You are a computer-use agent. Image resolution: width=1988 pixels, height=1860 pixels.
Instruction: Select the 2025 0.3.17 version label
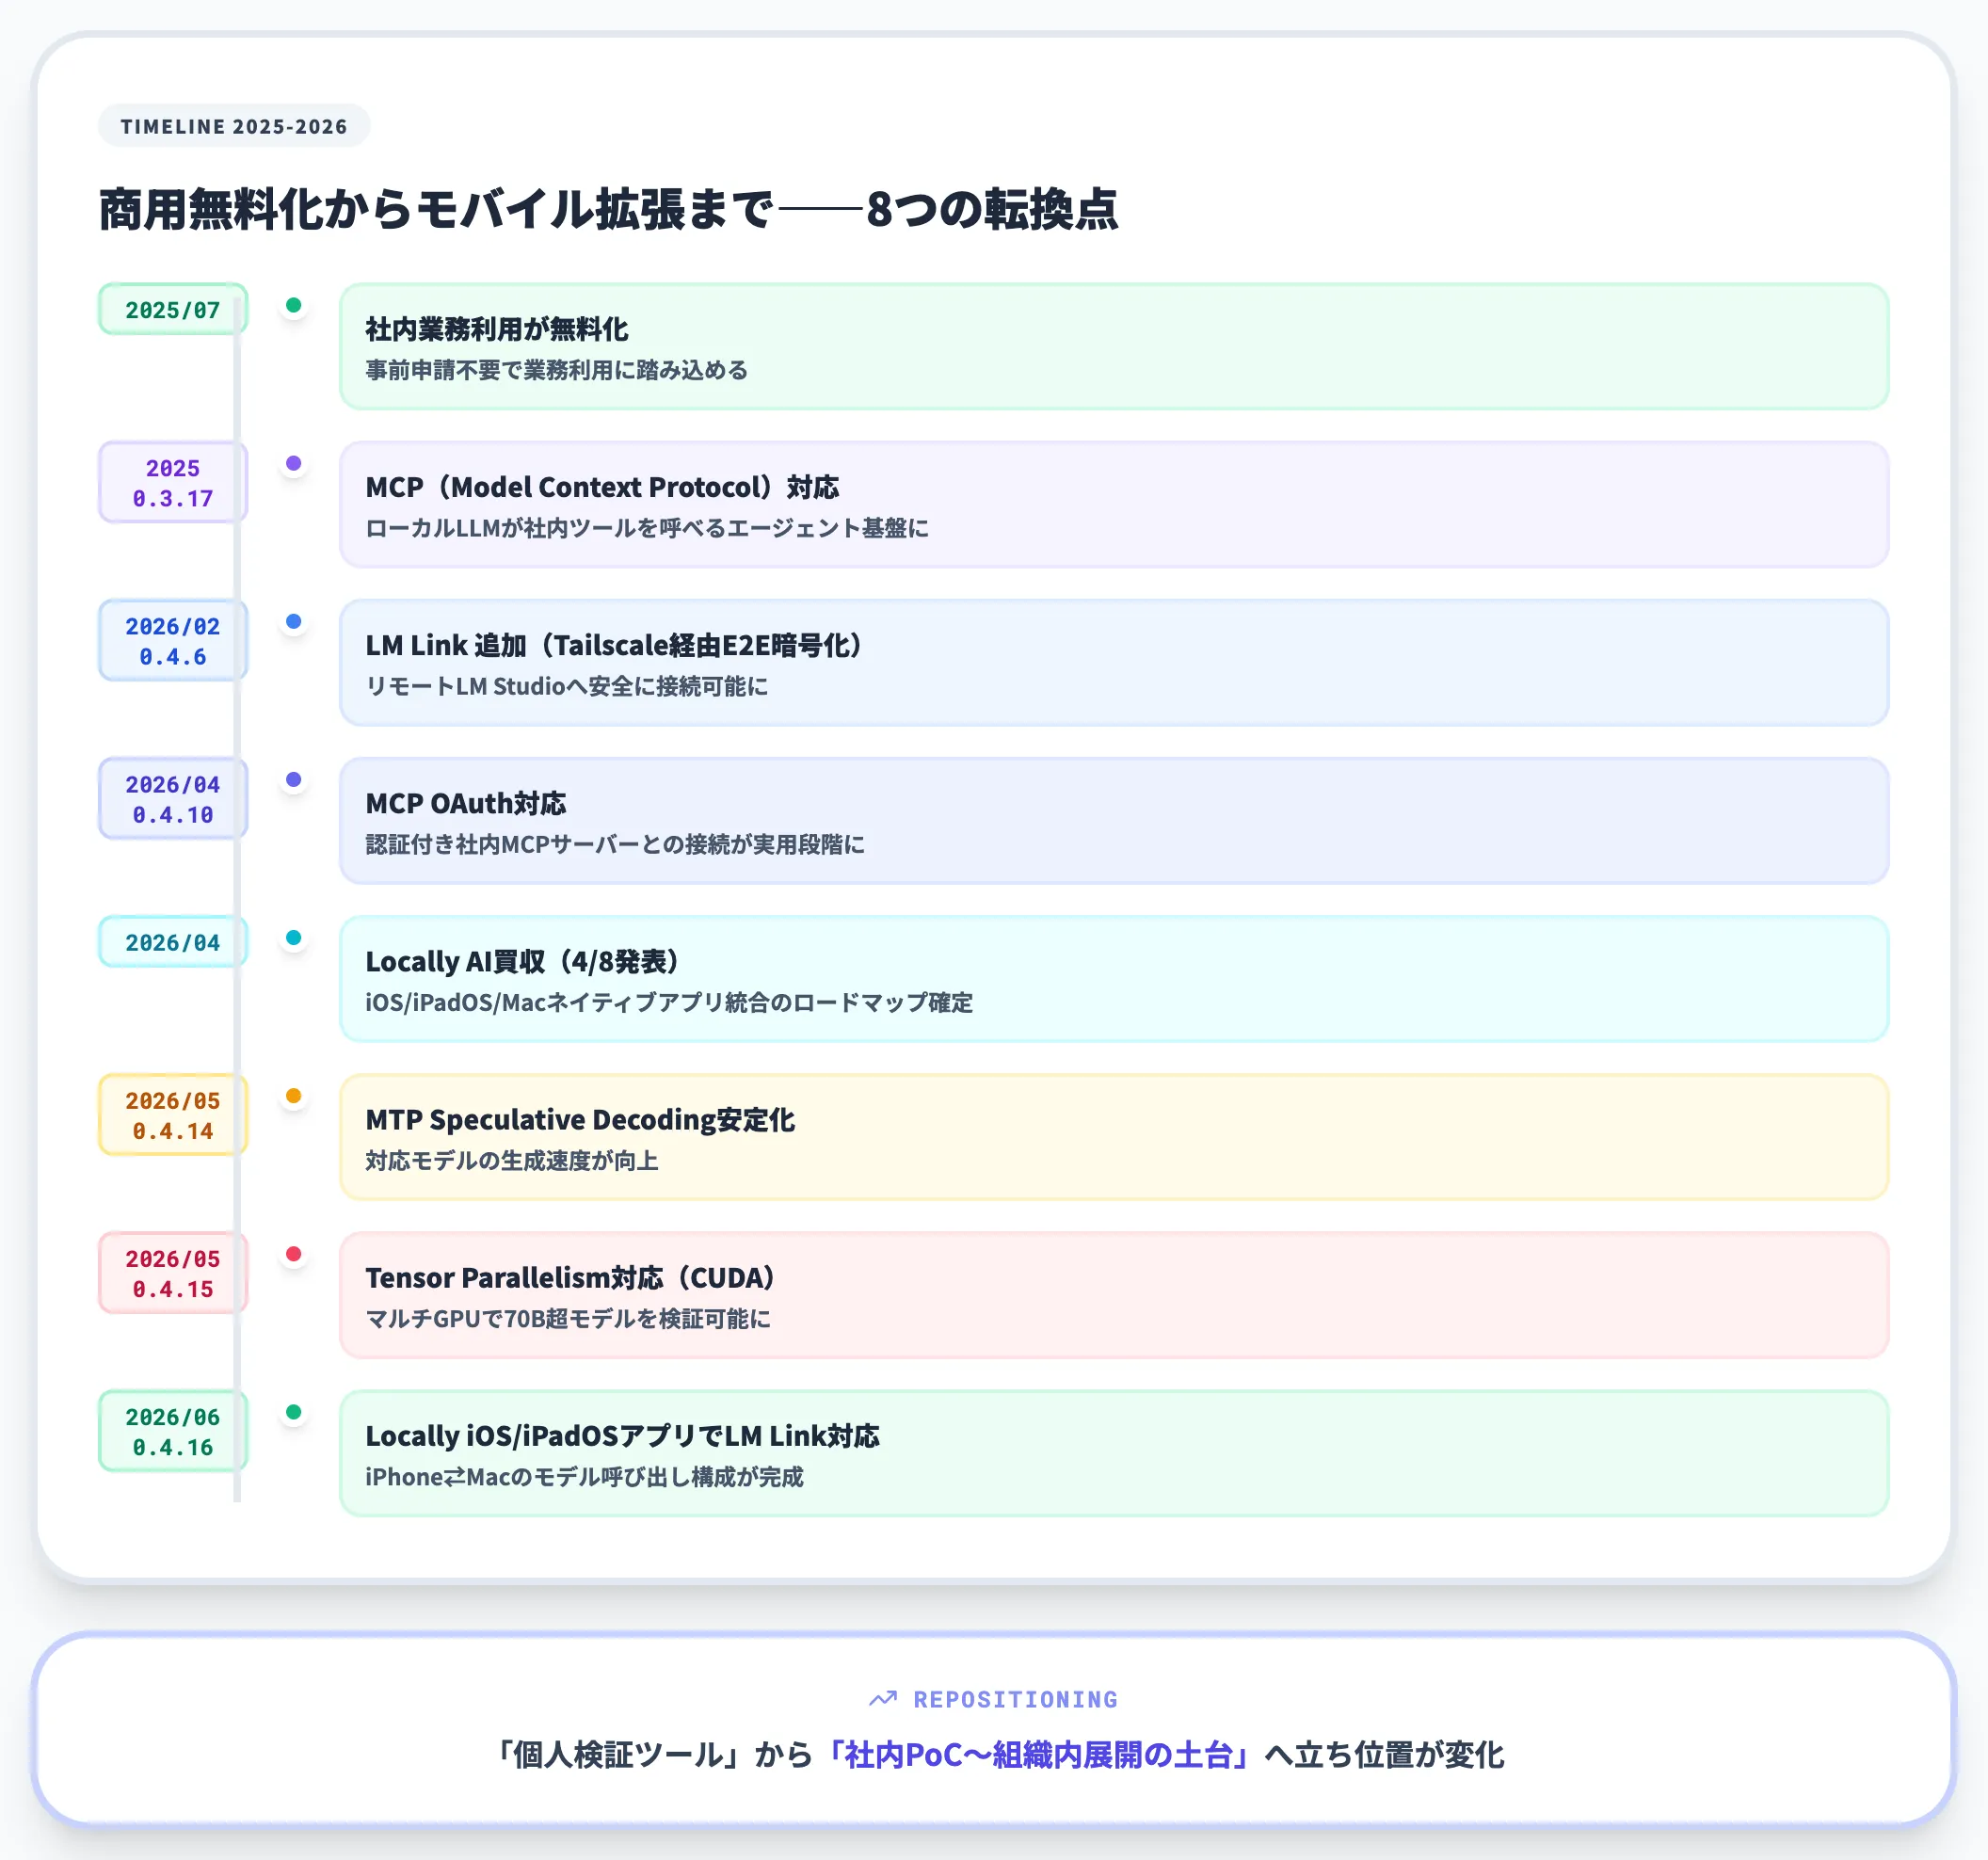[x=172, y=483]
